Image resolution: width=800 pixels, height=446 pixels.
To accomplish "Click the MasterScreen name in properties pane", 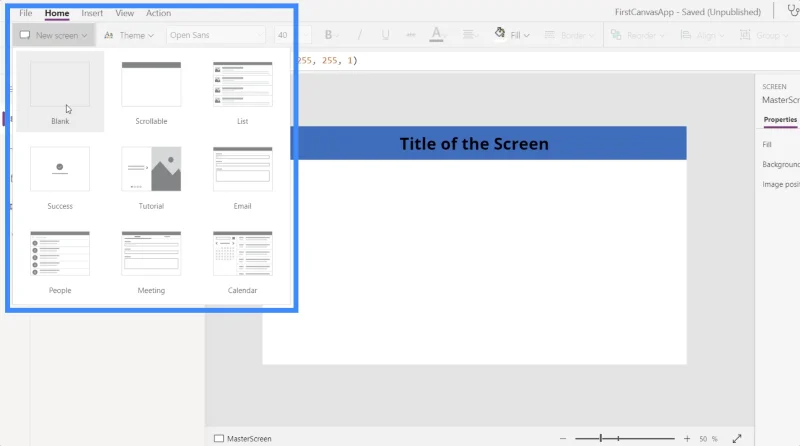I will pyautogui.click(x=781, y=100).
